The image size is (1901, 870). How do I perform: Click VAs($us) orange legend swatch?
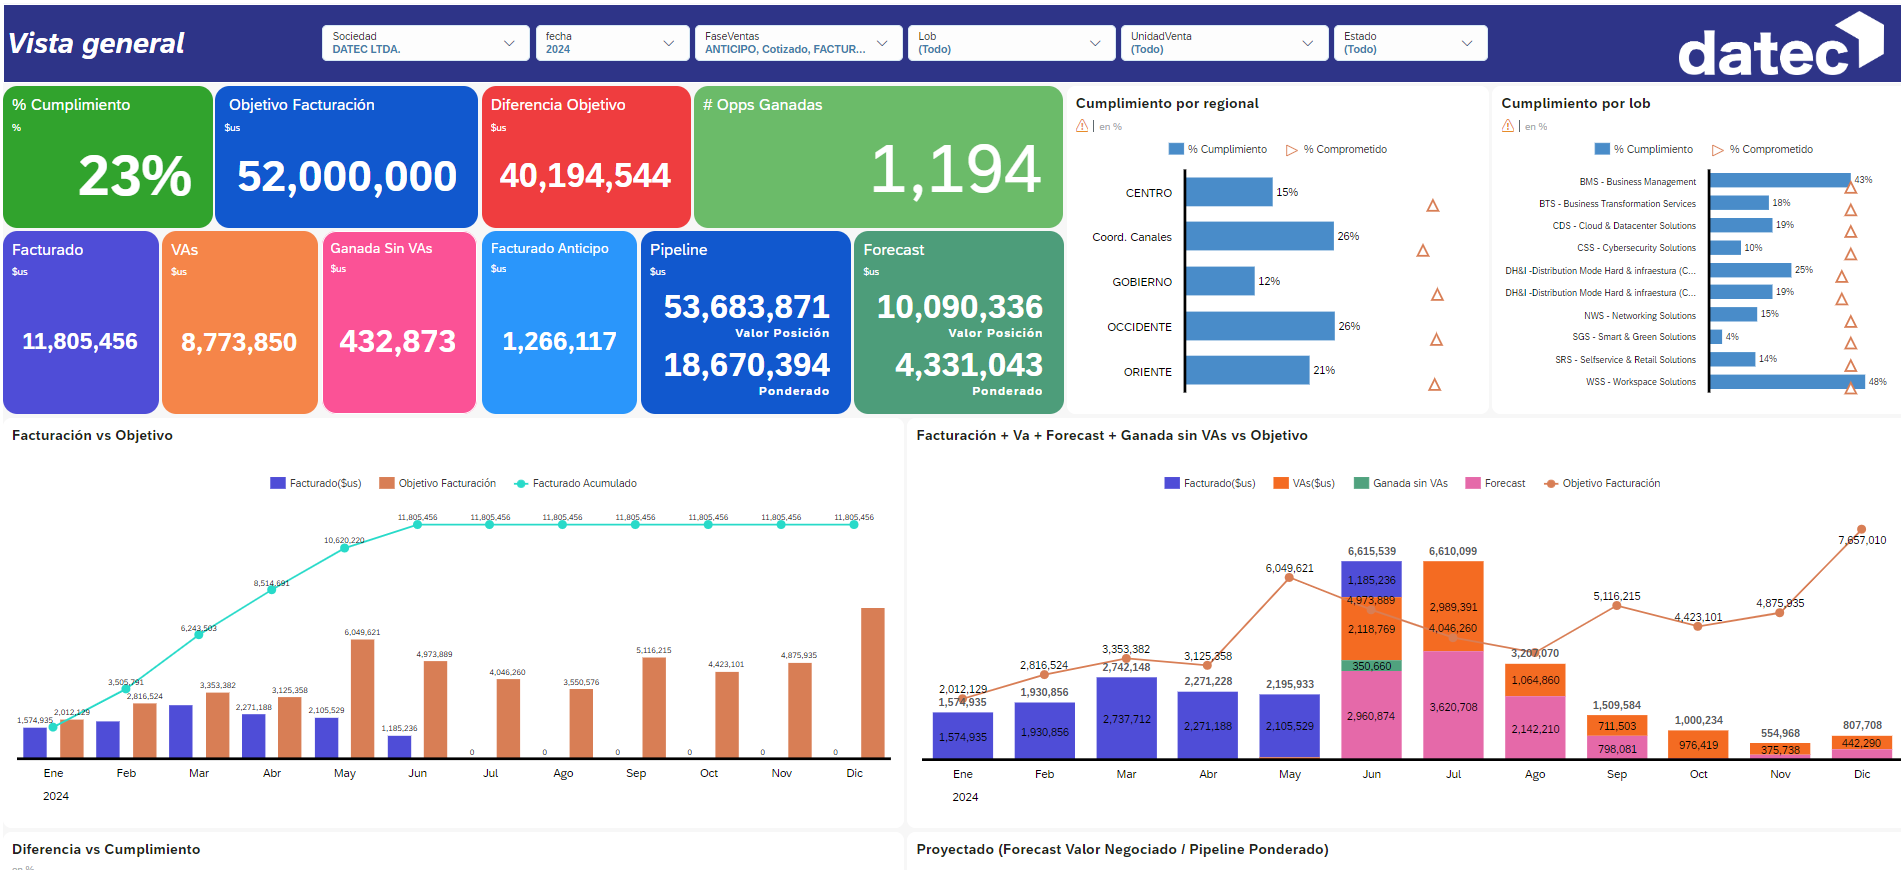coord(1281,483)
